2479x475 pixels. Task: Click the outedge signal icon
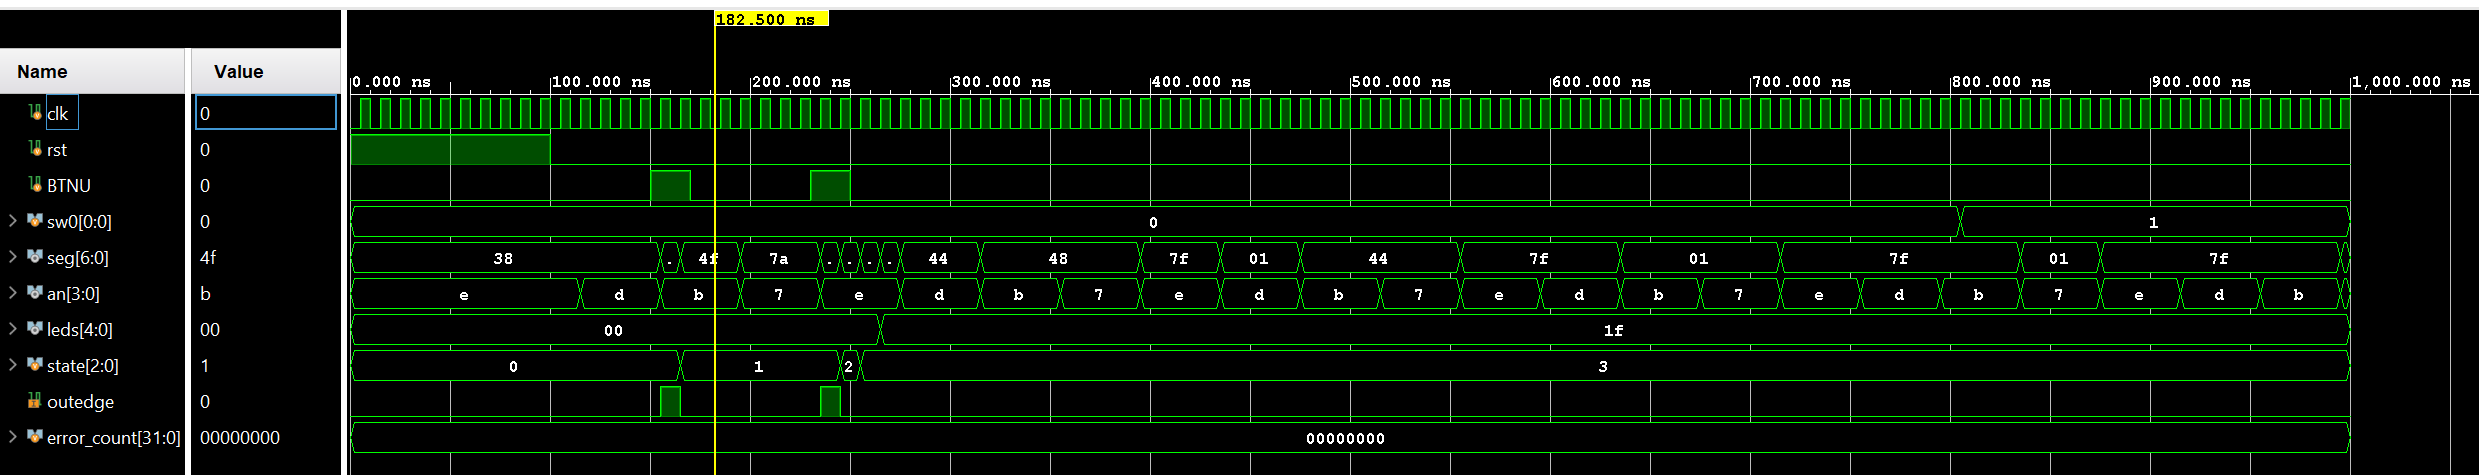click(x=35, y=401)
